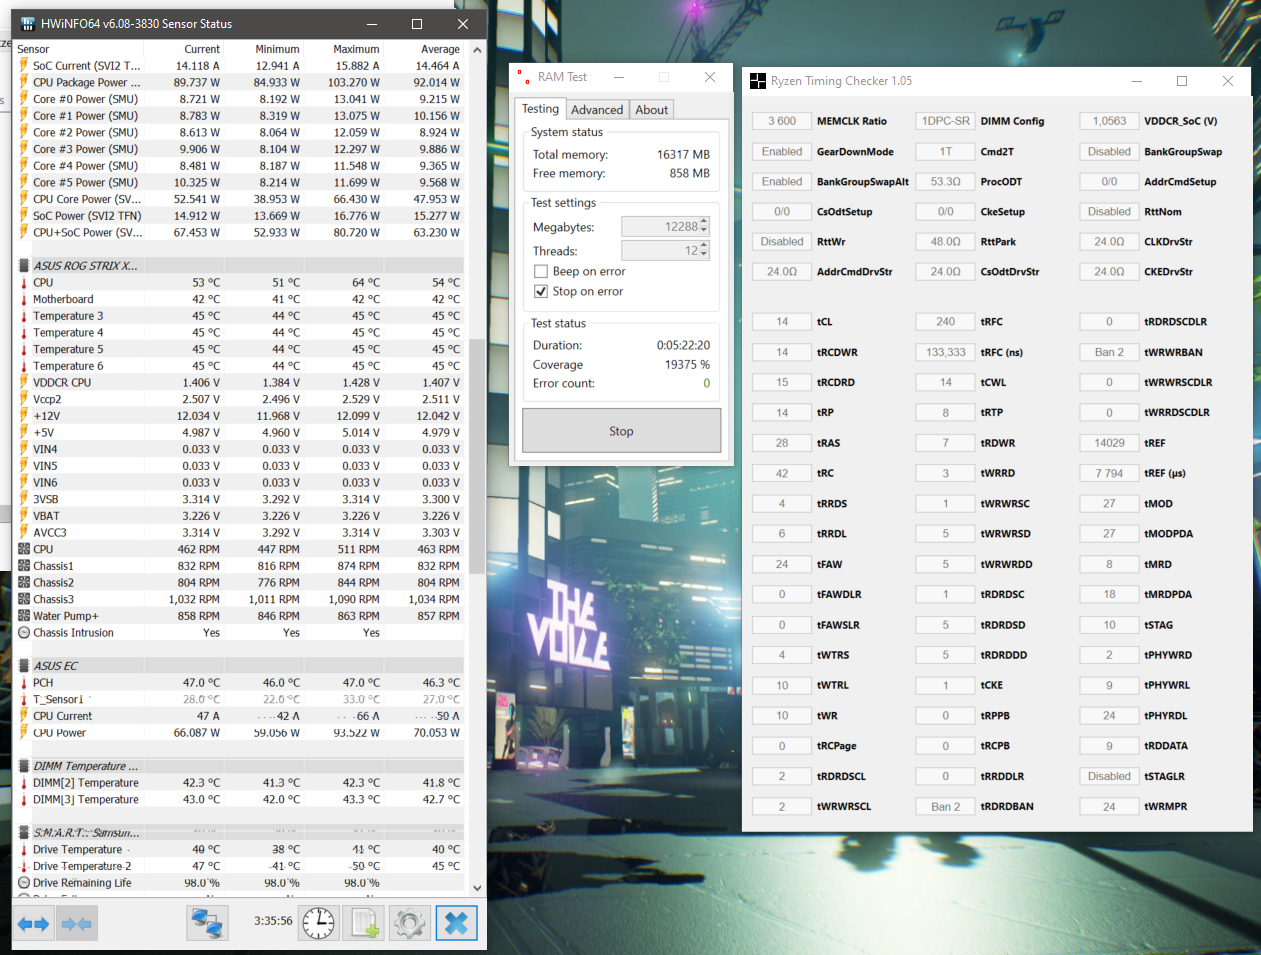This screenshot has width=1261, height=955.
Task: Click the HWiNFO scrollbar up arrow
Action: [x=477, y=49]
